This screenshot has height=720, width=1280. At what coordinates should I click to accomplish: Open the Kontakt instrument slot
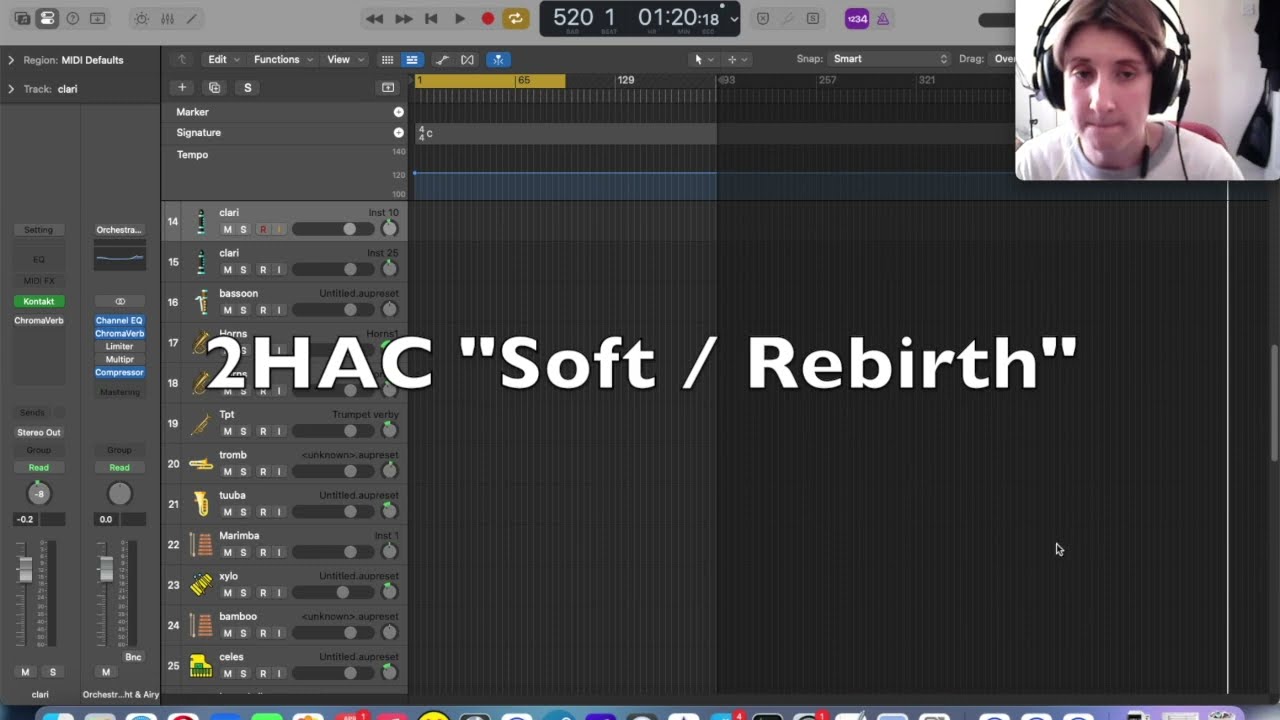(39, 301)
